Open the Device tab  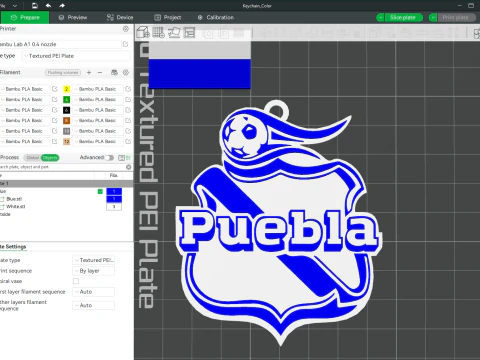[x=120, y=17]
